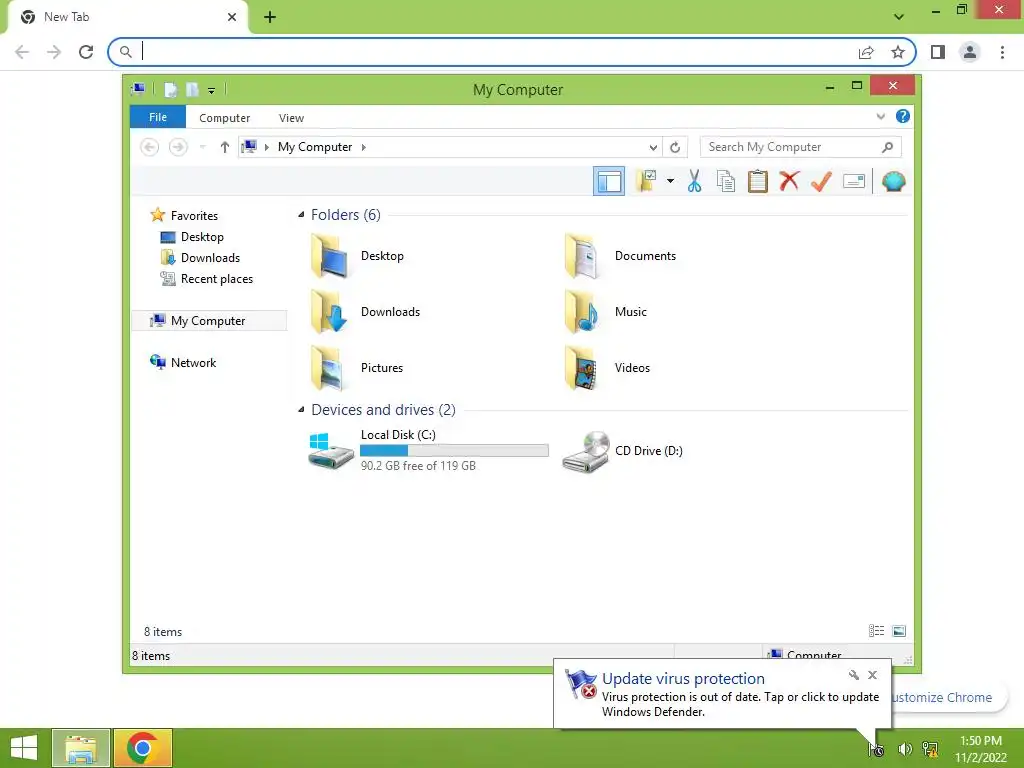The height and width of the screenshot is (768, 1024).
Task: Click the Copy pages icon
Action: tap(726, 181)
